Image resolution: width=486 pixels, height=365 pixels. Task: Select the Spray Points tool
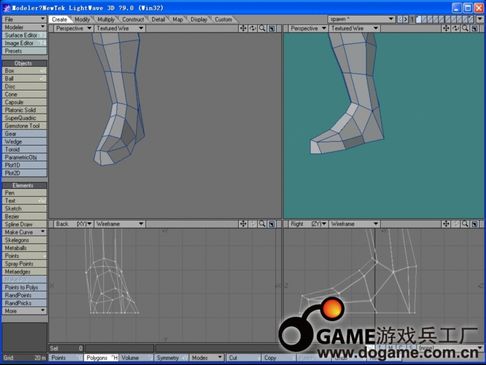click(24, 264)
